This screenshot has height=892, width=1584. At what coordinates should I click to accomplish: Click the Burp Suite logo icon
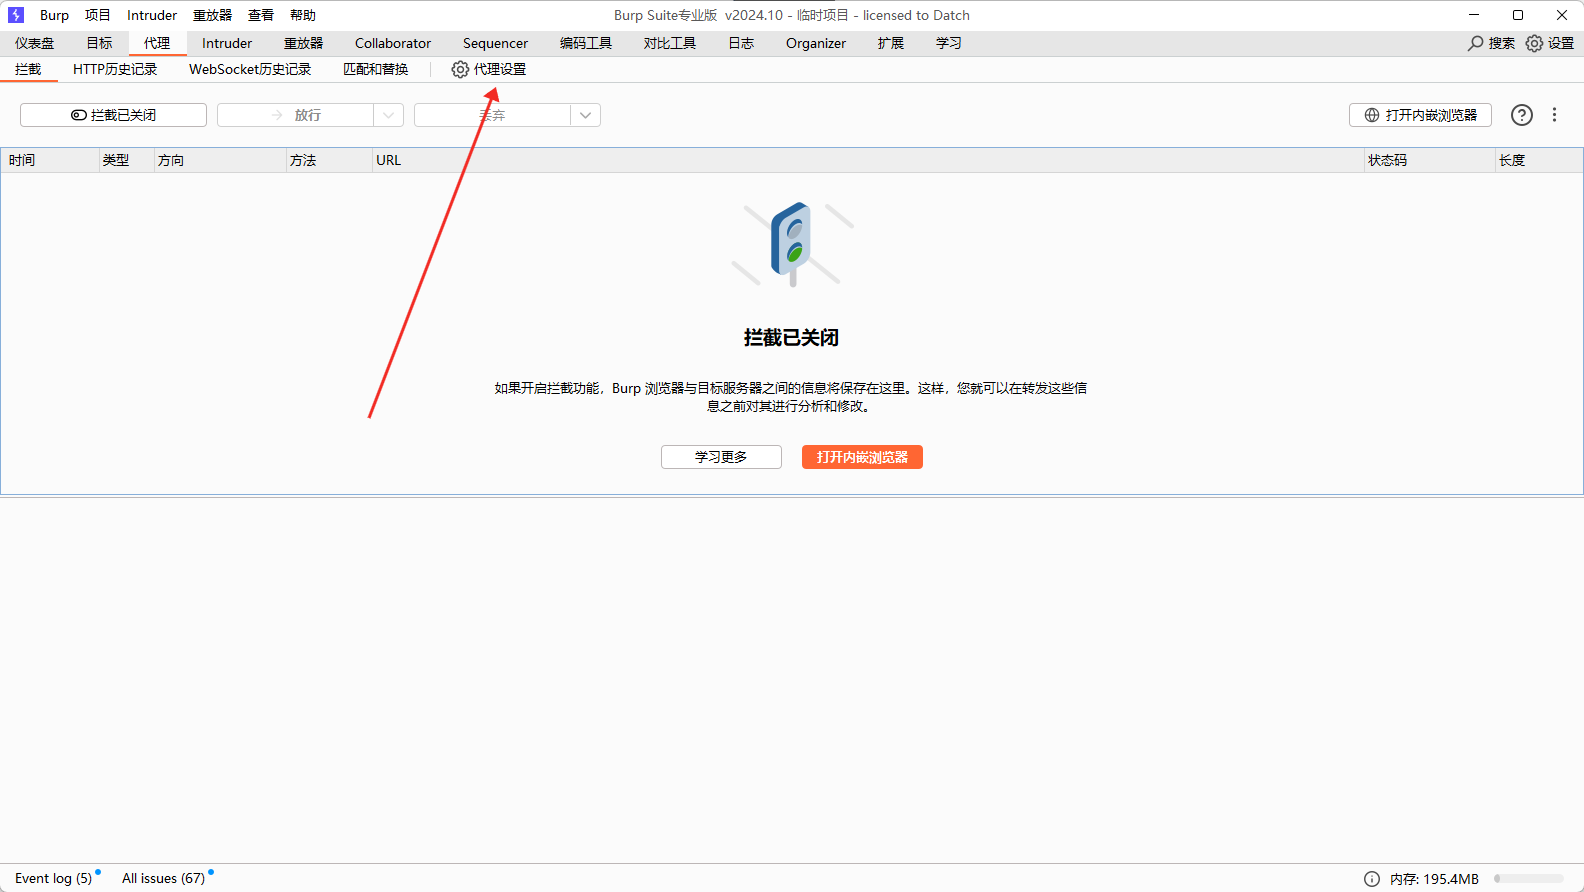coord(16,15)
